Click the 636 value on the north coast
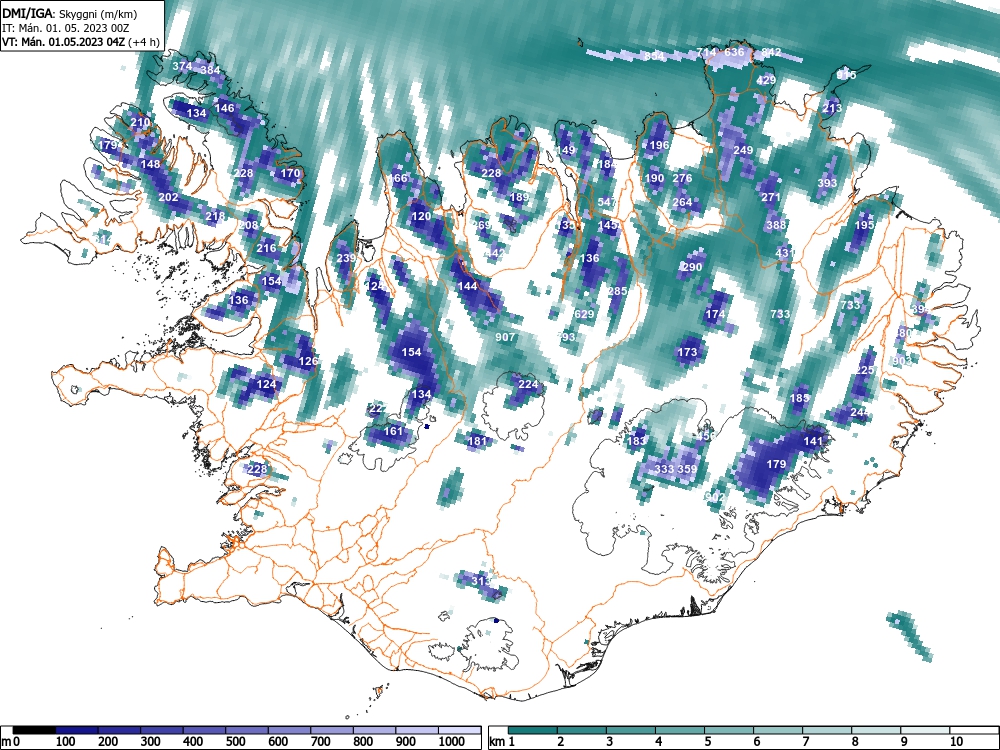This screenshot has width=1000, height=750. pos(734,52)
